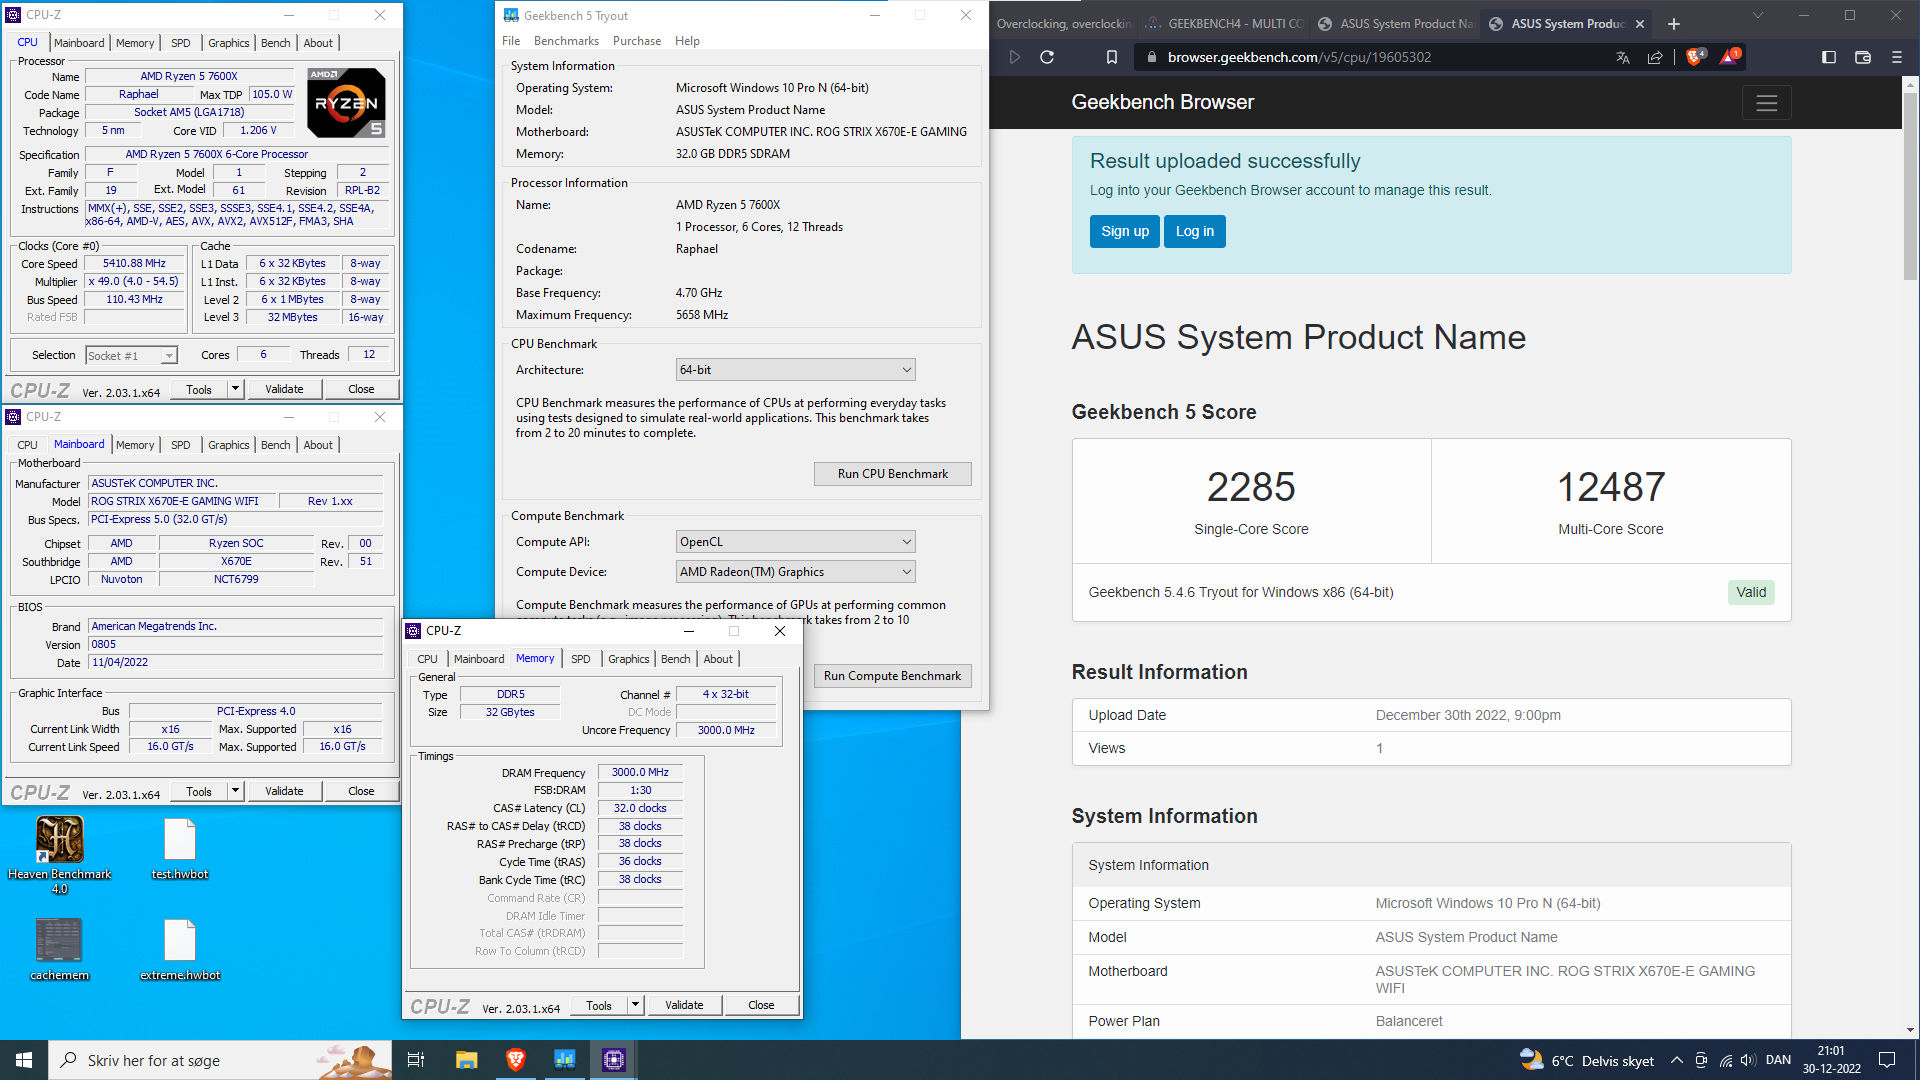Screen dimensions: 1920x1080
Task: Open the notification center icon
Action: (x=1887, y=1060)
